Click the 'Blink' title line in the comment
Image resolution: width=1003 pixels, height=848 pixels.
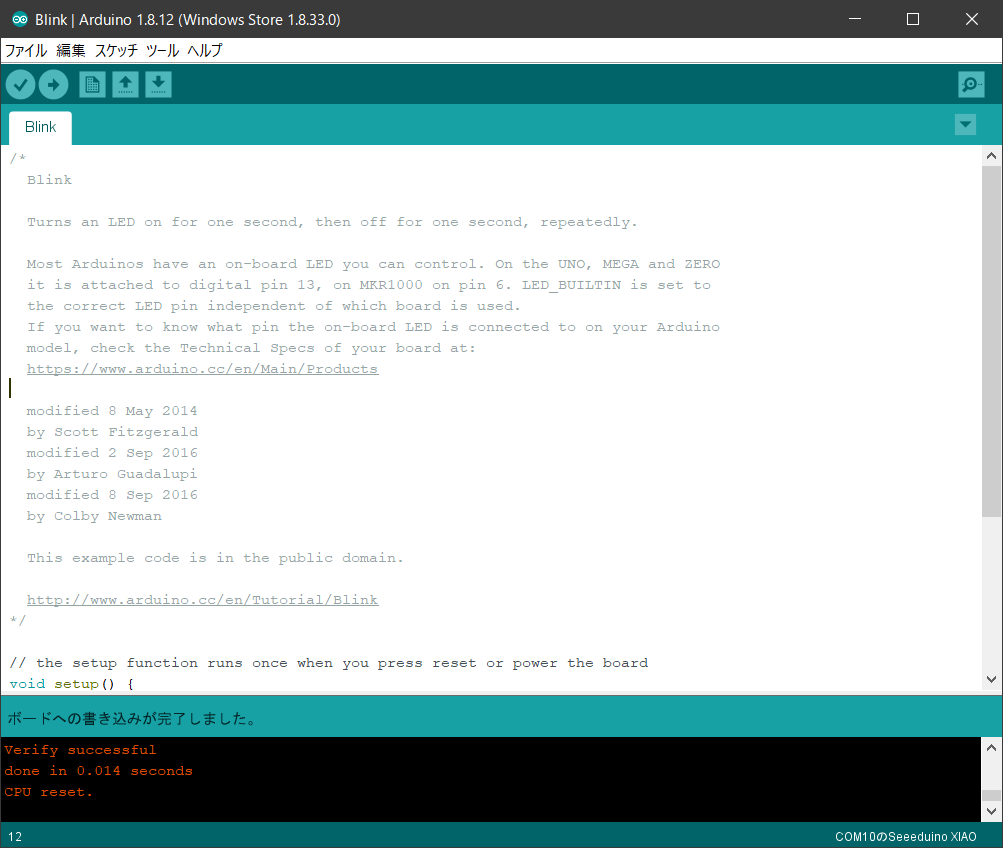[x=49, y=180]
